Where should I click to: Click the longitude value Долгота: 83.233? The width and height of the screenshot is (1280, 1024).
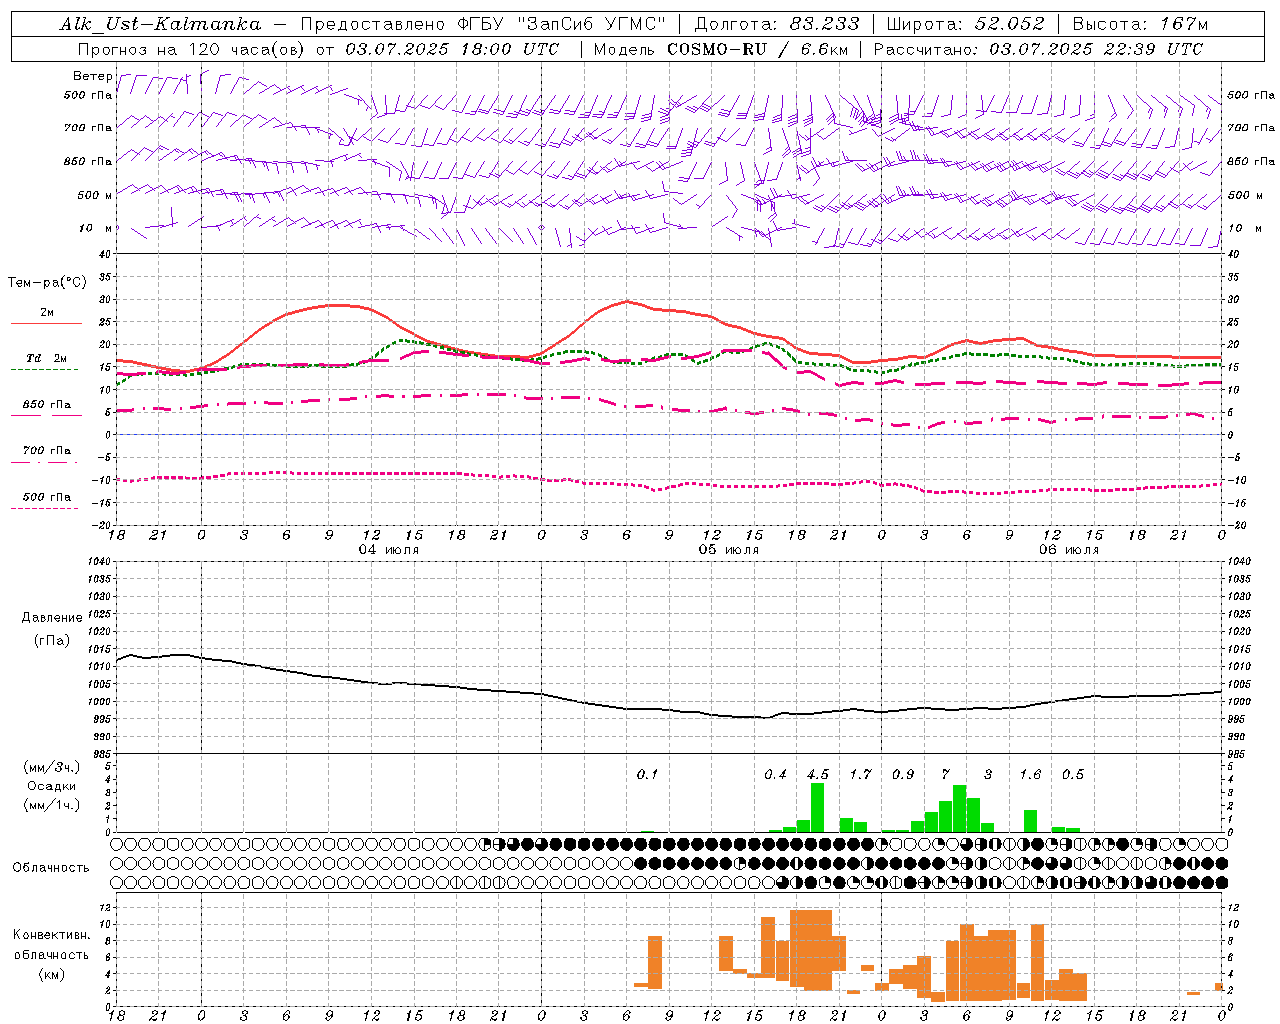[776, 24]
